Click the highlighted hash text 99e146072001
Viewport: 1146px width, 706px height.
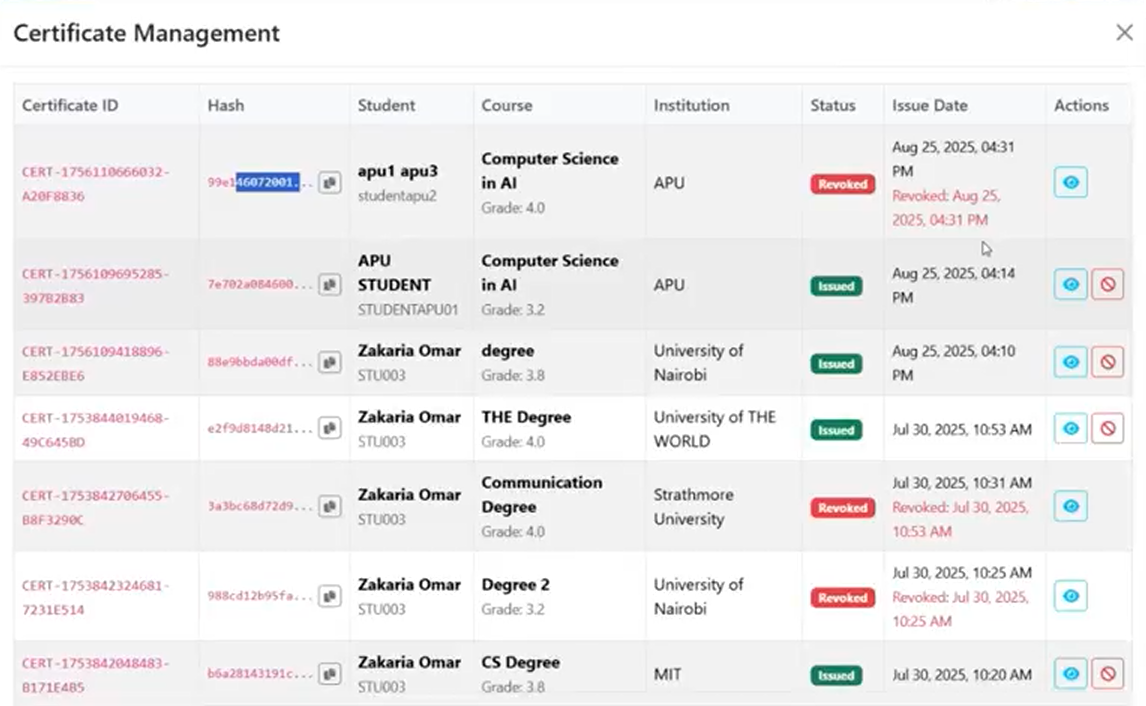click(260, 182)
